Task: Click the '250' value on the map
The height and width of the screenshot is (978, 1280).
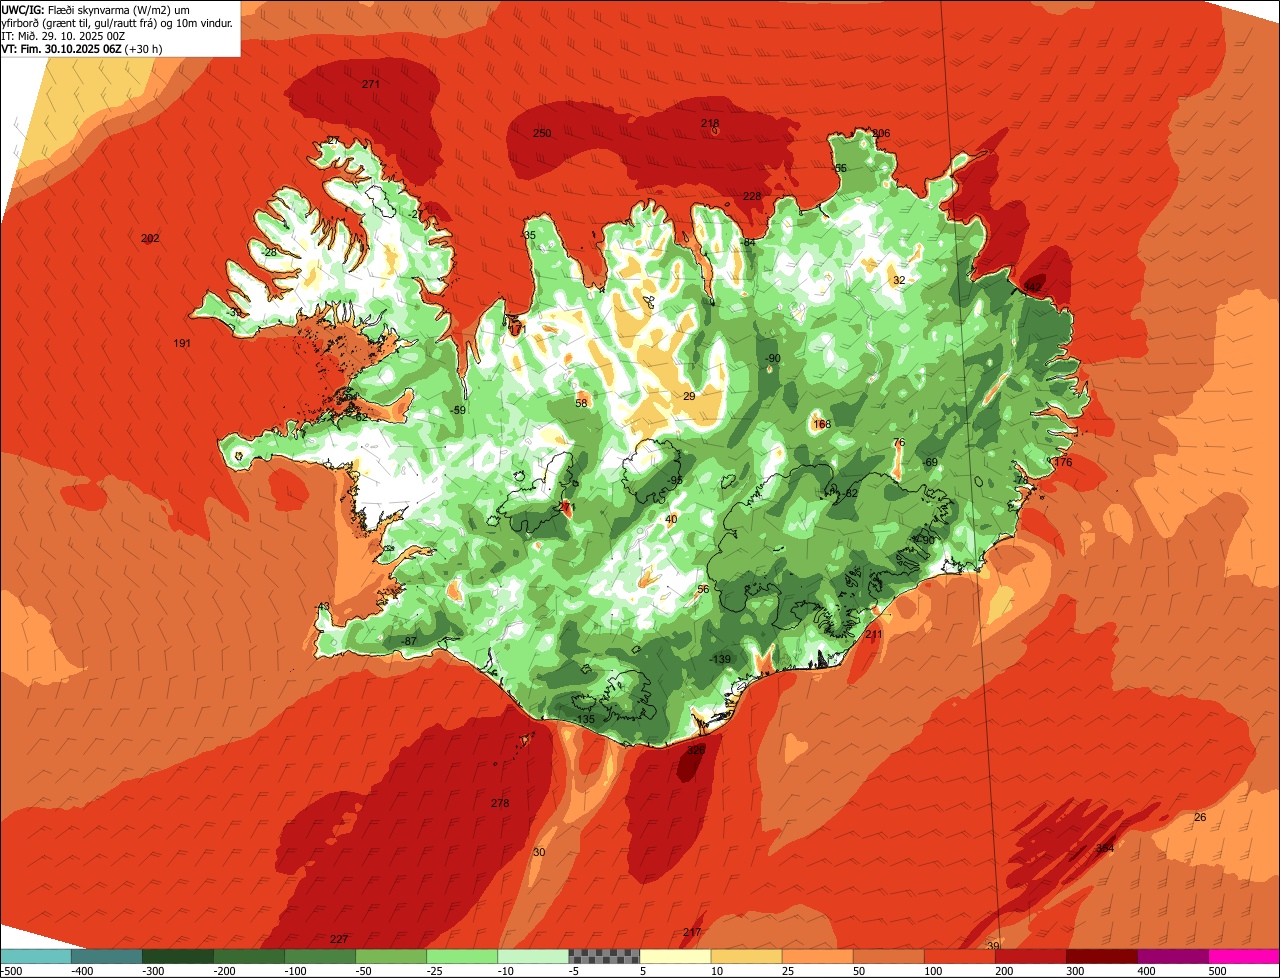Action: [x=542, y=133]
